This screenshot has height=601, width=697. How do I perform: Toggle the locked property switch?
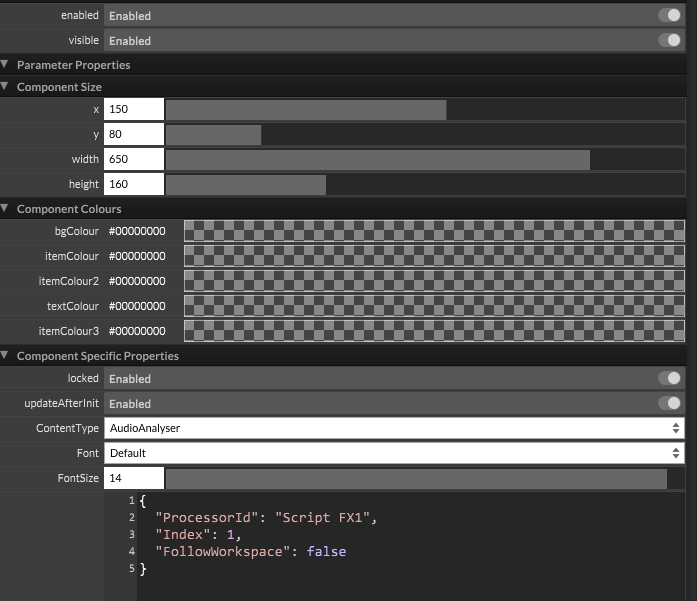[x=669, y=379]
